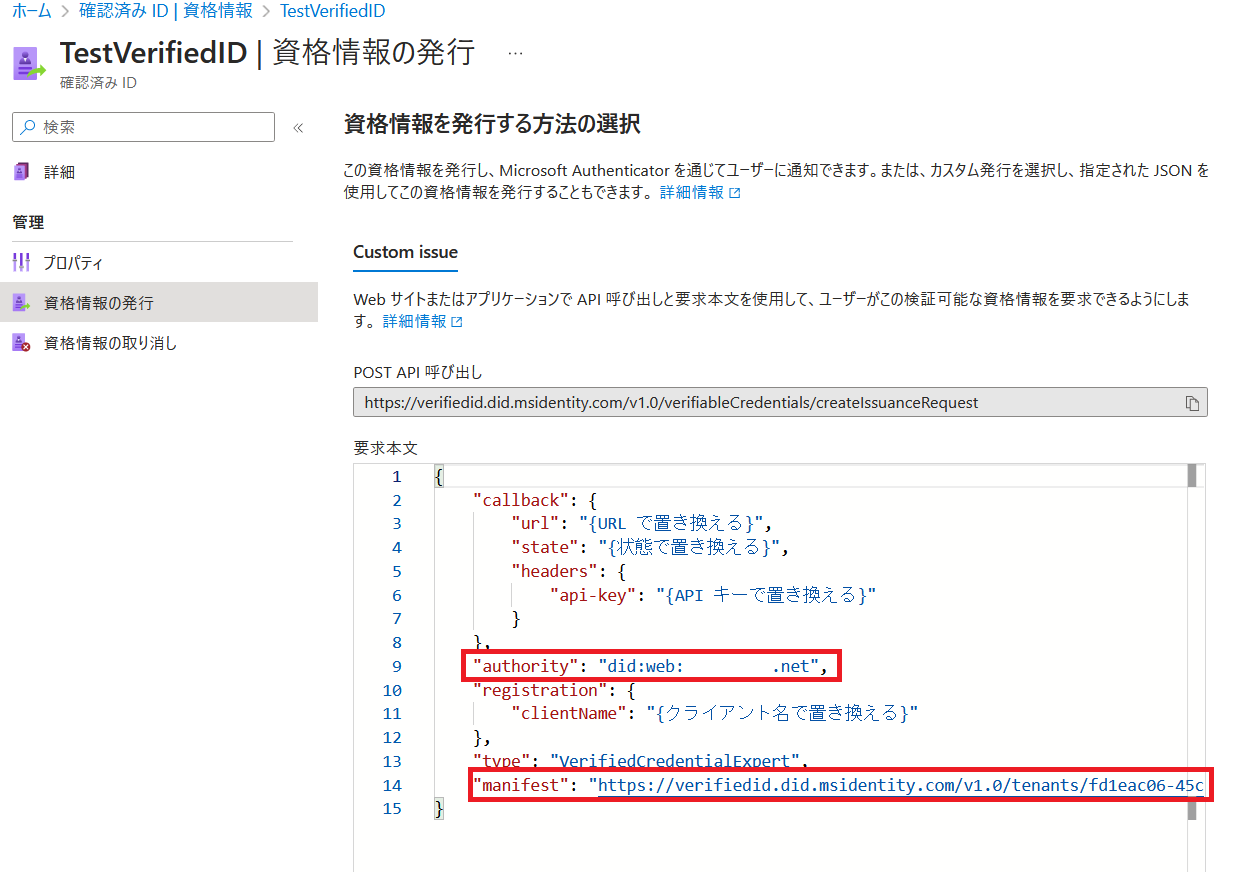Click the 資格情報の取り消し sidebar icon
1255x872 pixels.
22,343
